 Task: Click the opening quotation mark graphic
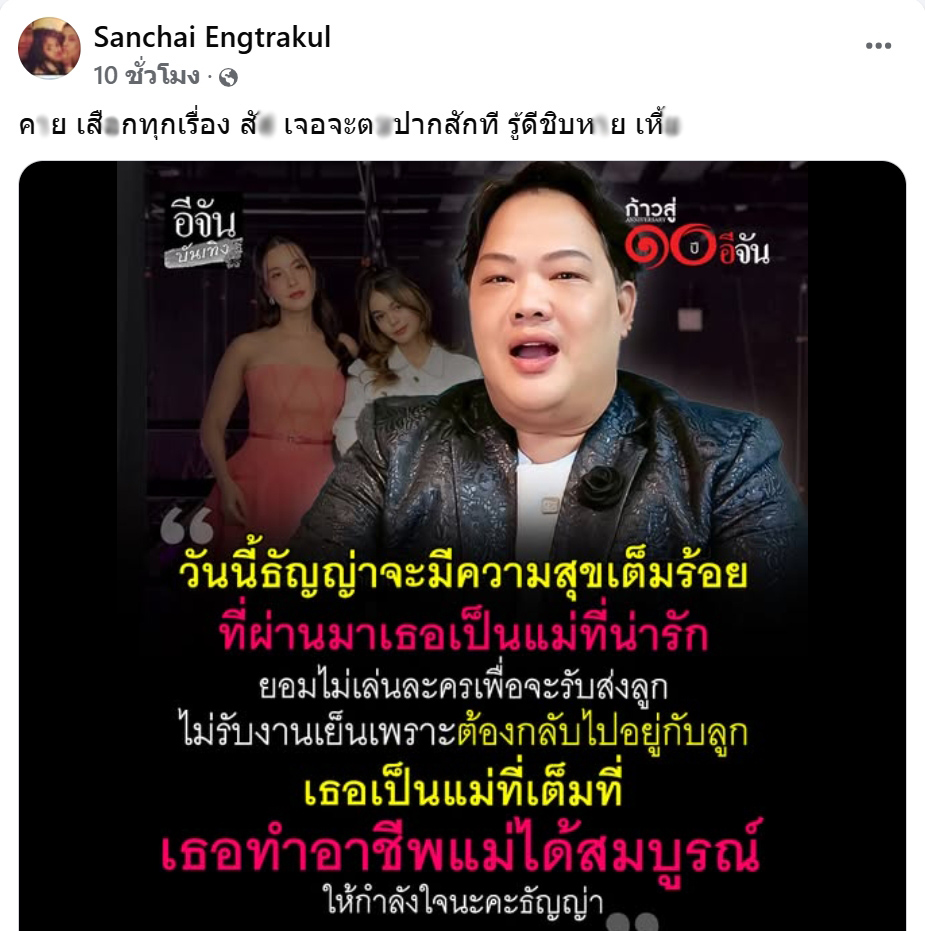(x=187, y=524)
